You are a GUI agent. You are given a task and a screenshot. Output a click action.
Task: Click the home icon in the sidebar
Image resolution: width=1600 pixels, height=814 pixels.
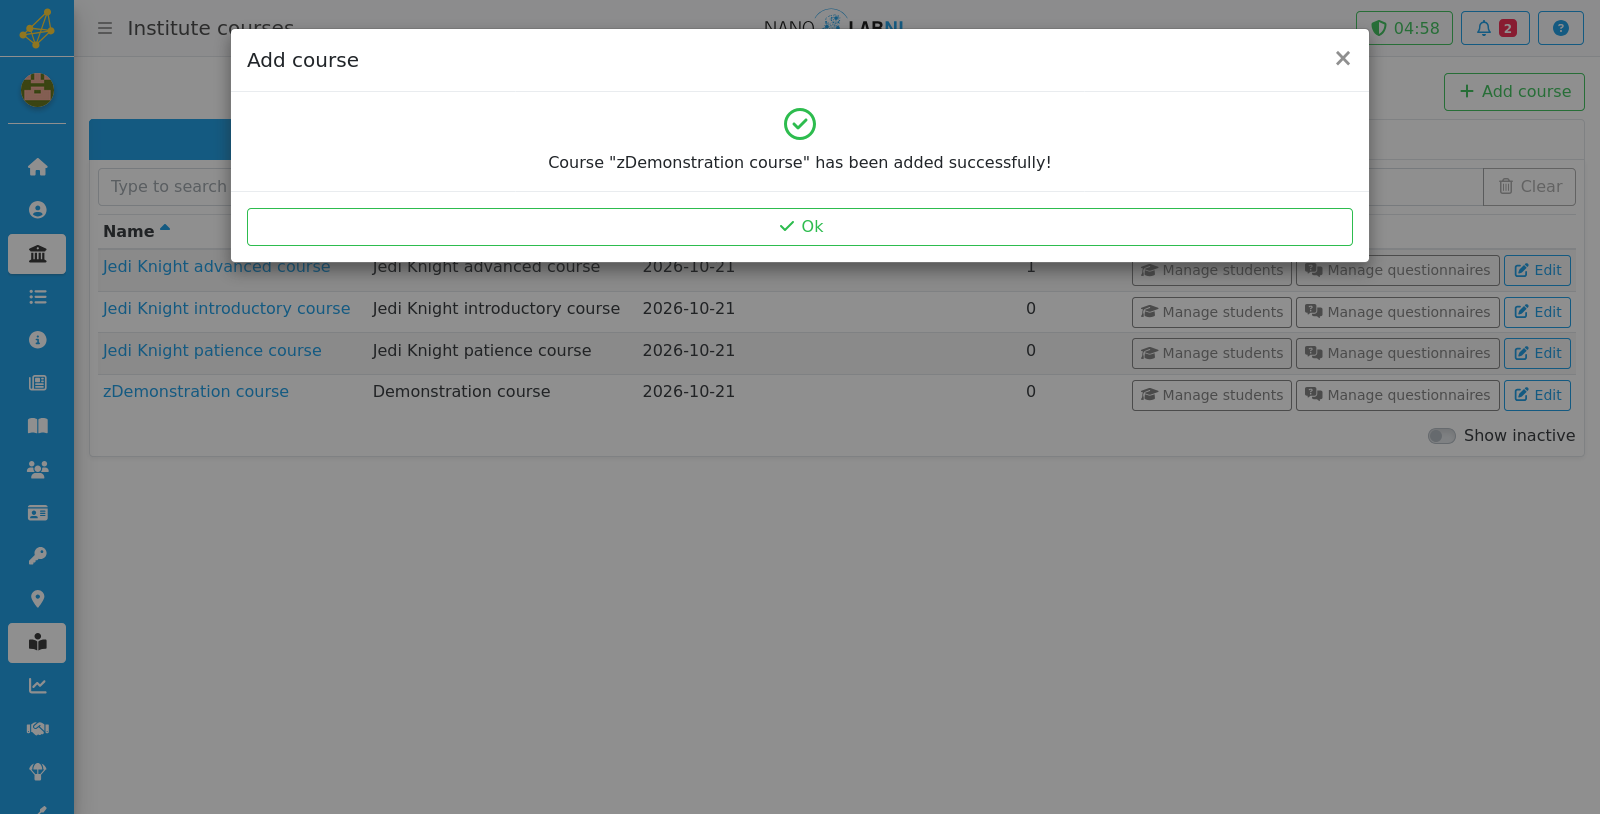[x=37, y=167]
